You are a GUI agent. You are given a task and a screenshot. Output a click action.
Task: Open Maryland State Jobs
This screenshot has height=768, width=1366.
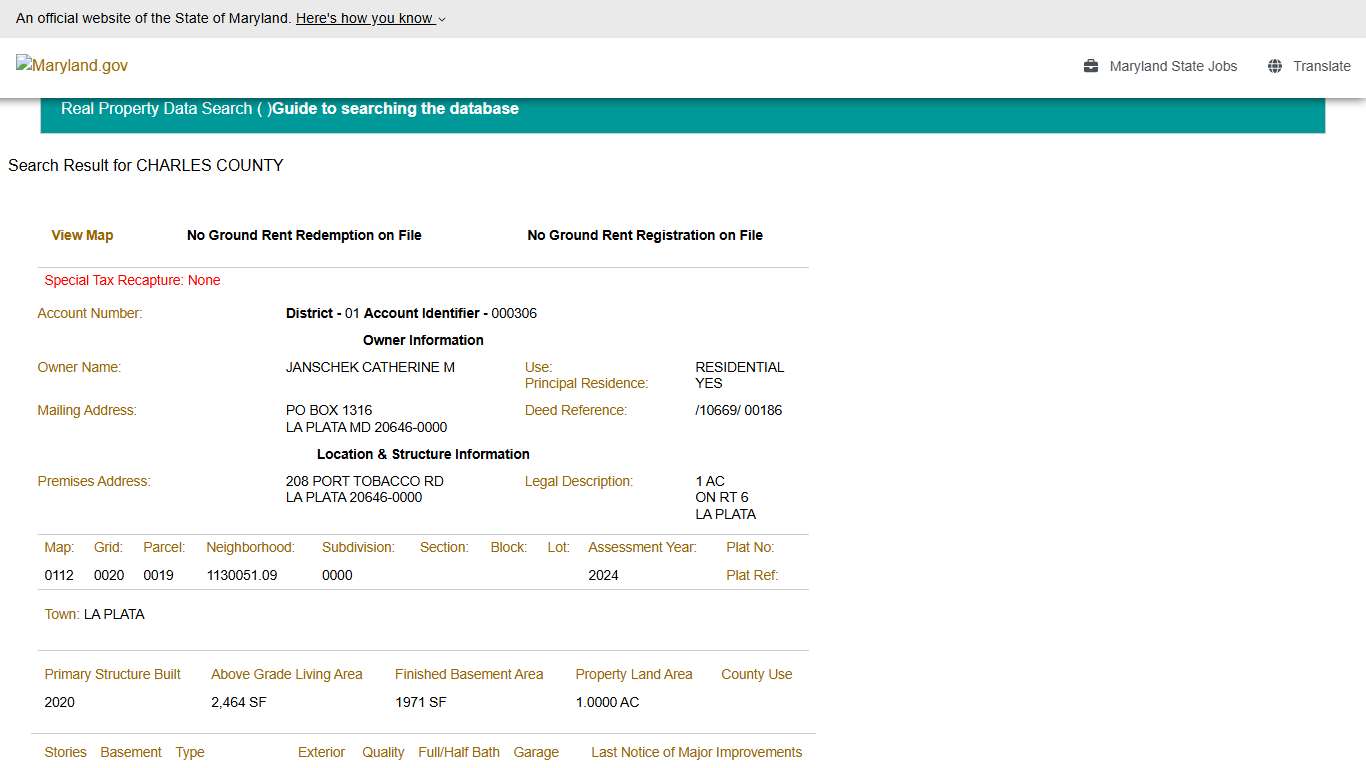click(x=1174, y=66)
